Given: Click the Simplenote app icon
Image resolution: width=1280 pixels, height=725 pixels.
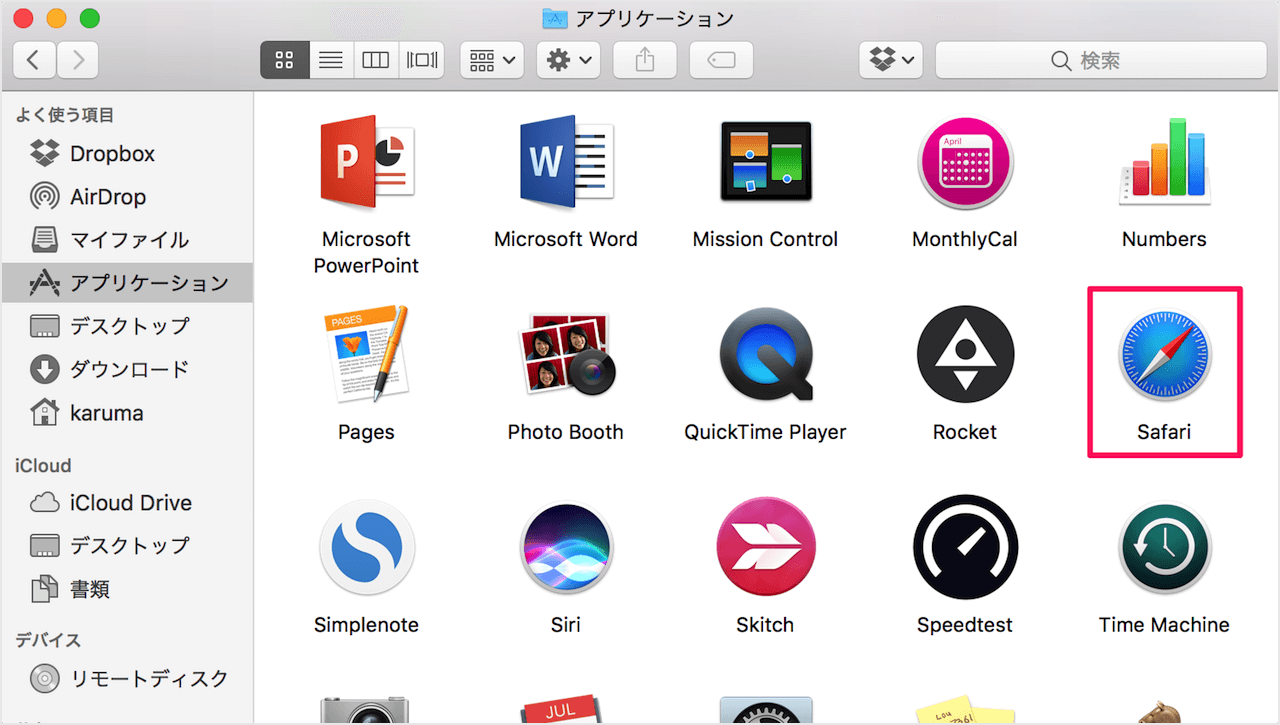Looking at the screenshot, I should point(366,547).
